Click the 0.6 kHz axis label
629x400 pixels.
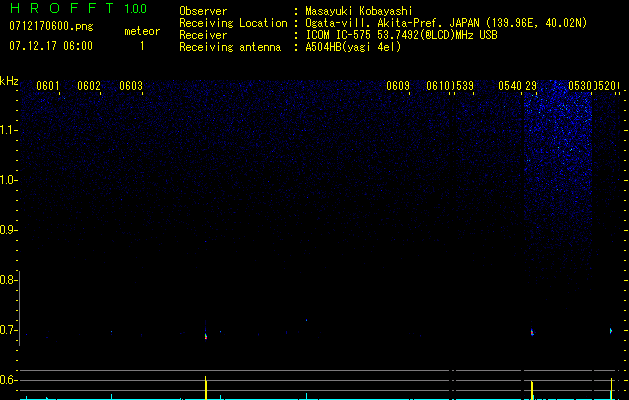click(8, 380)
